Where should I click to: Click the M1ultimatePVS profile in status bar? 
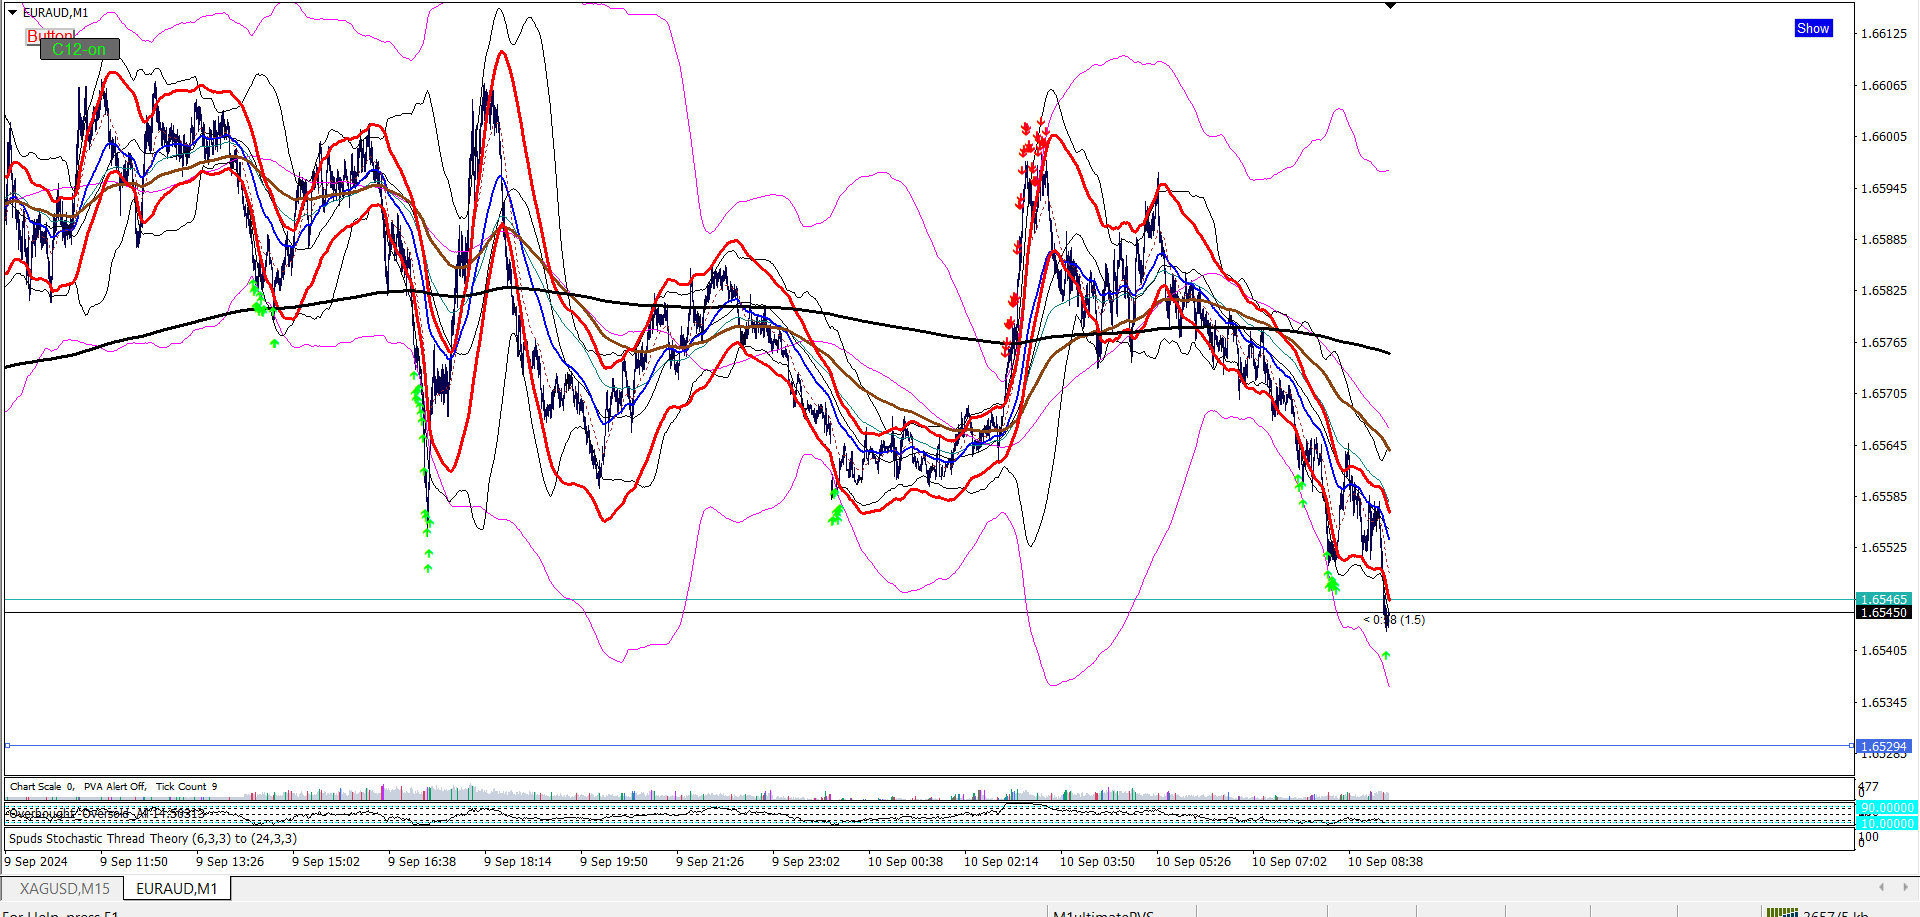coord(1103,913)
